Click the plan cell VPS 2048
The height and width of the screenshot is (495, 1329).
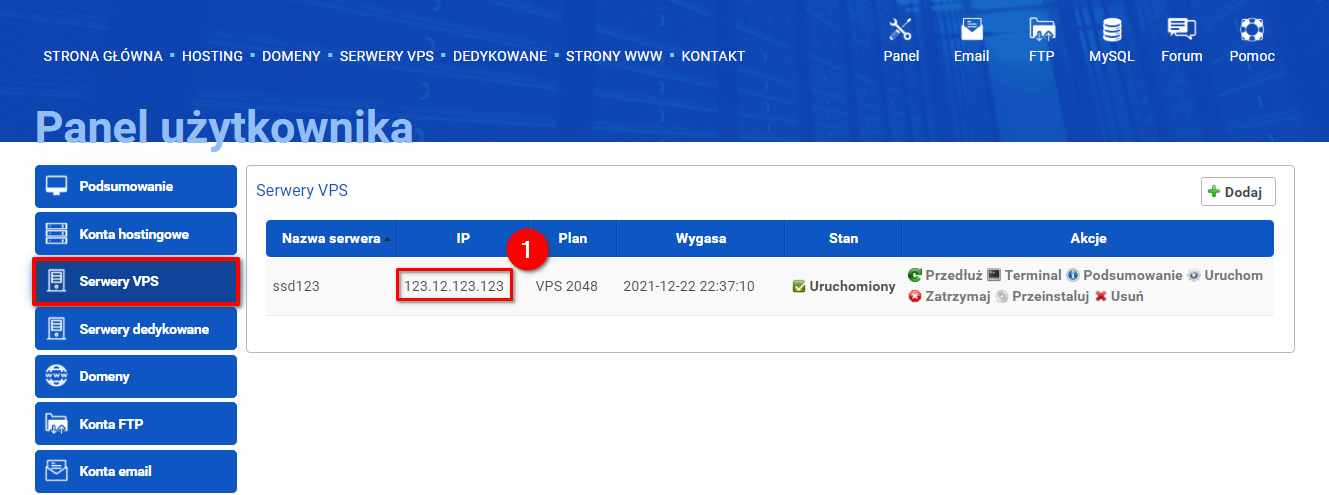pyautogui.click(x=567, y=287)
